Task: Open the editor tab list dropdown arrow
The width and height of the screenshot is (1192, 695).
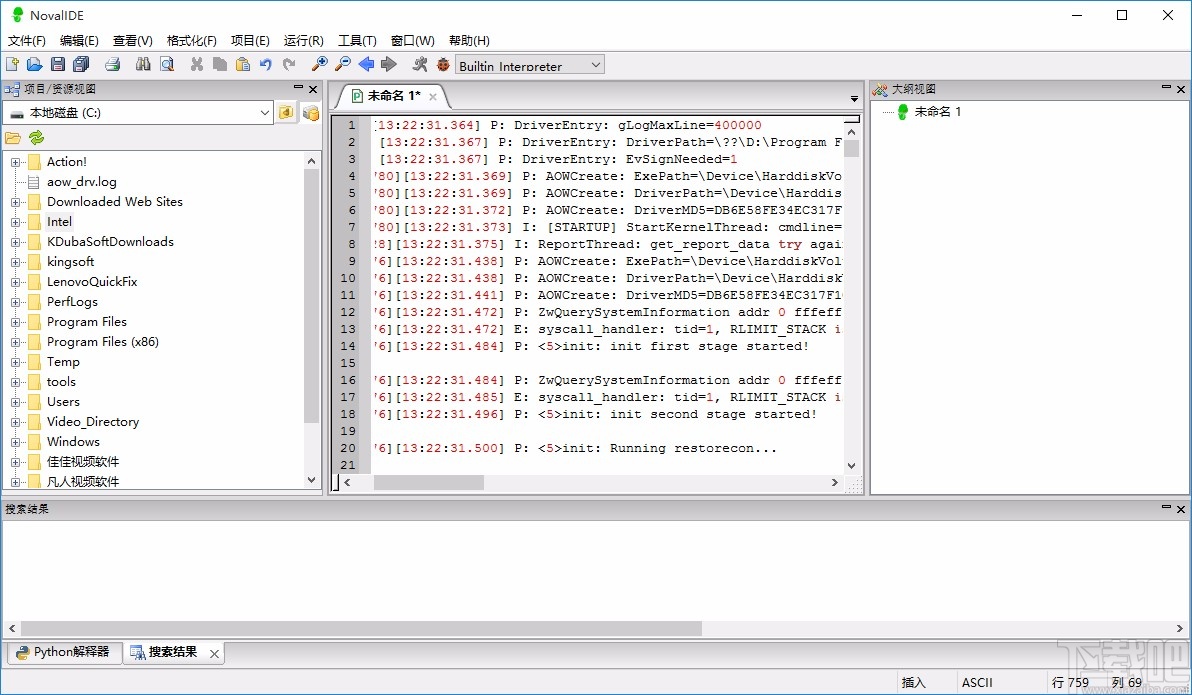Action: pyautogui.click(x=854, y=99)
